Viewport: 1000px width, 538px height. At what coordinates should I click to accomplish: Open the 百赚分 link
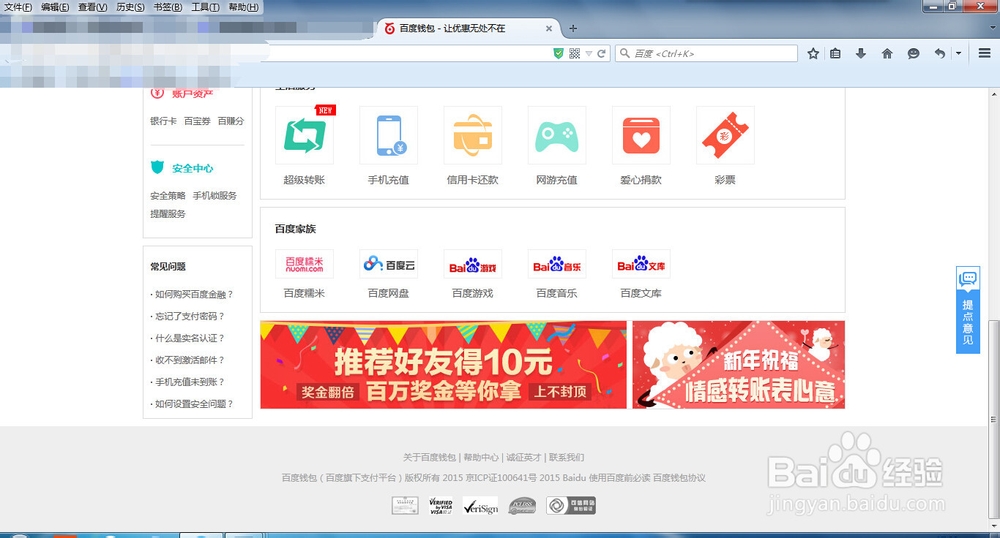(231, 120)
